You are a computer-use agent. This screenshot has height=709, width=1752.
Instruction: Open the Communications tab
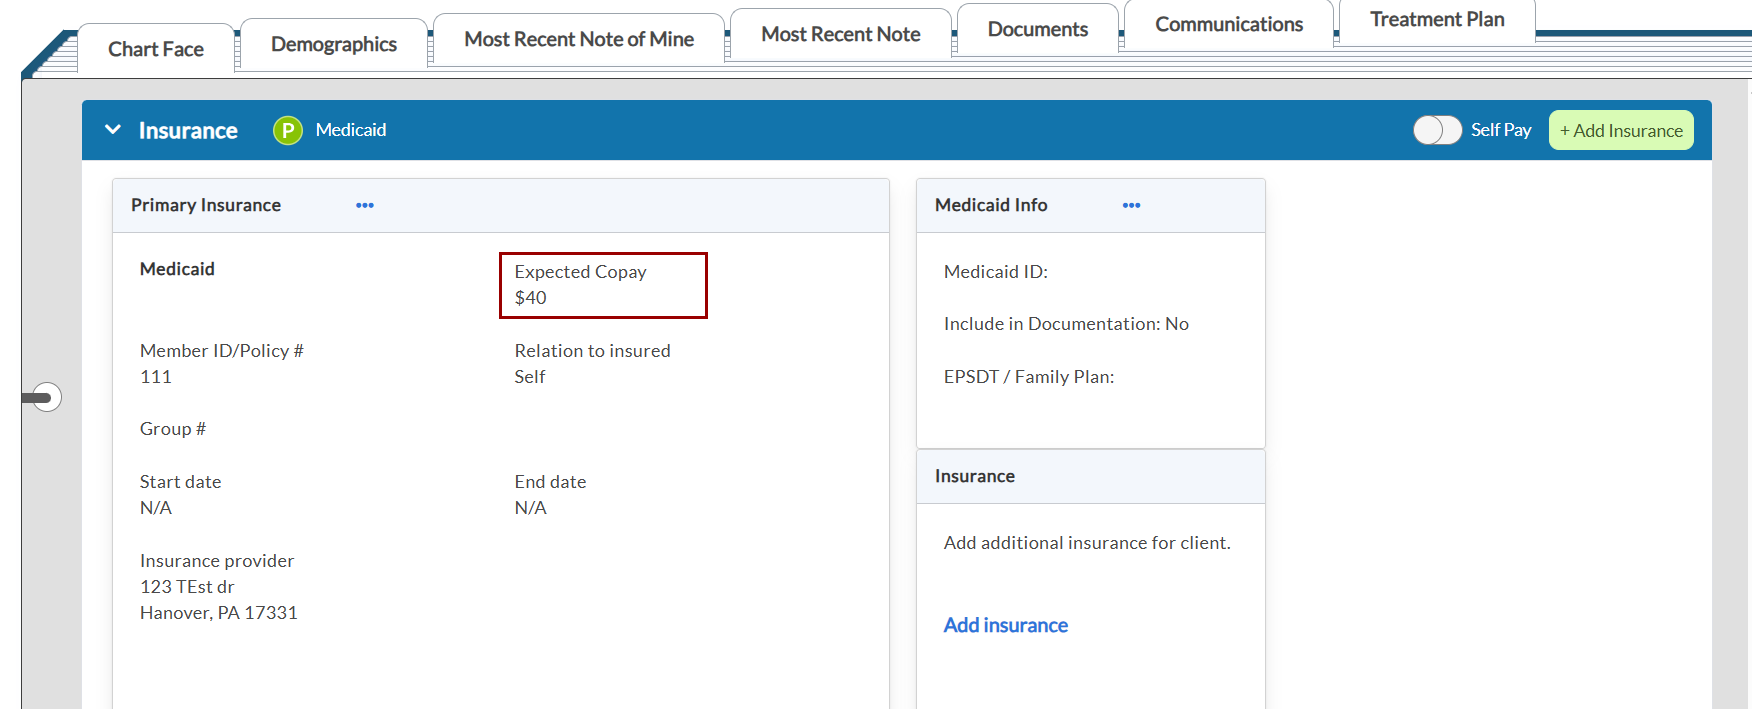point(1228,24)
